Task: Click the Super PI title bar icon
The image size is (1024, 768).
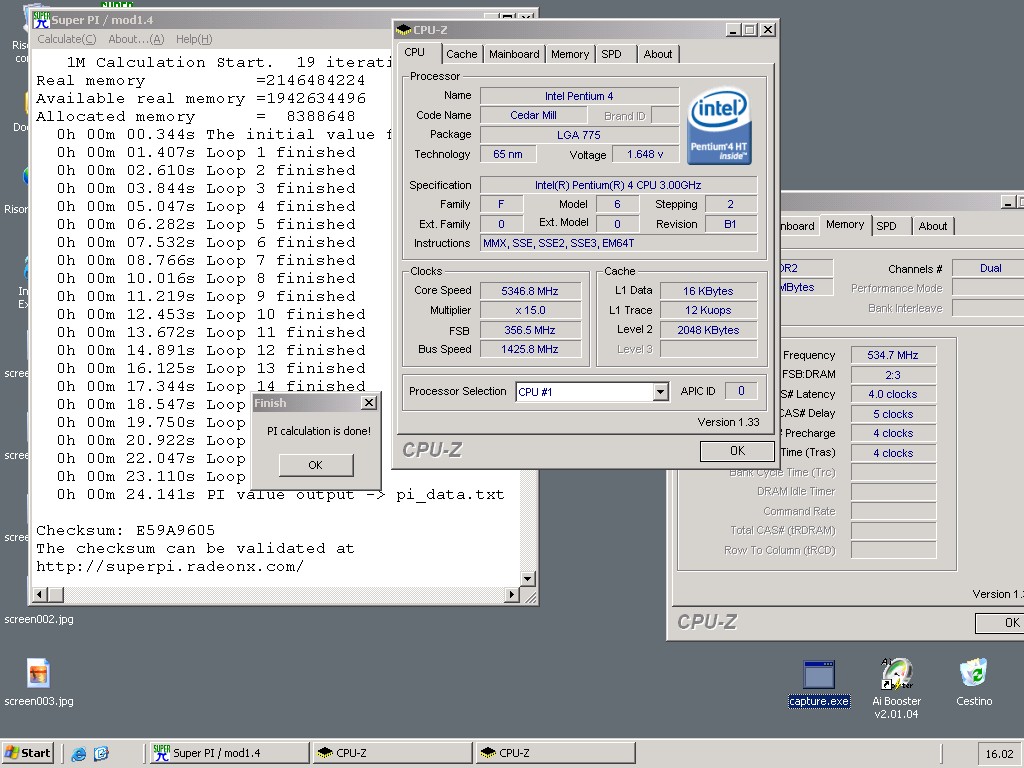Action: (42, 19)
